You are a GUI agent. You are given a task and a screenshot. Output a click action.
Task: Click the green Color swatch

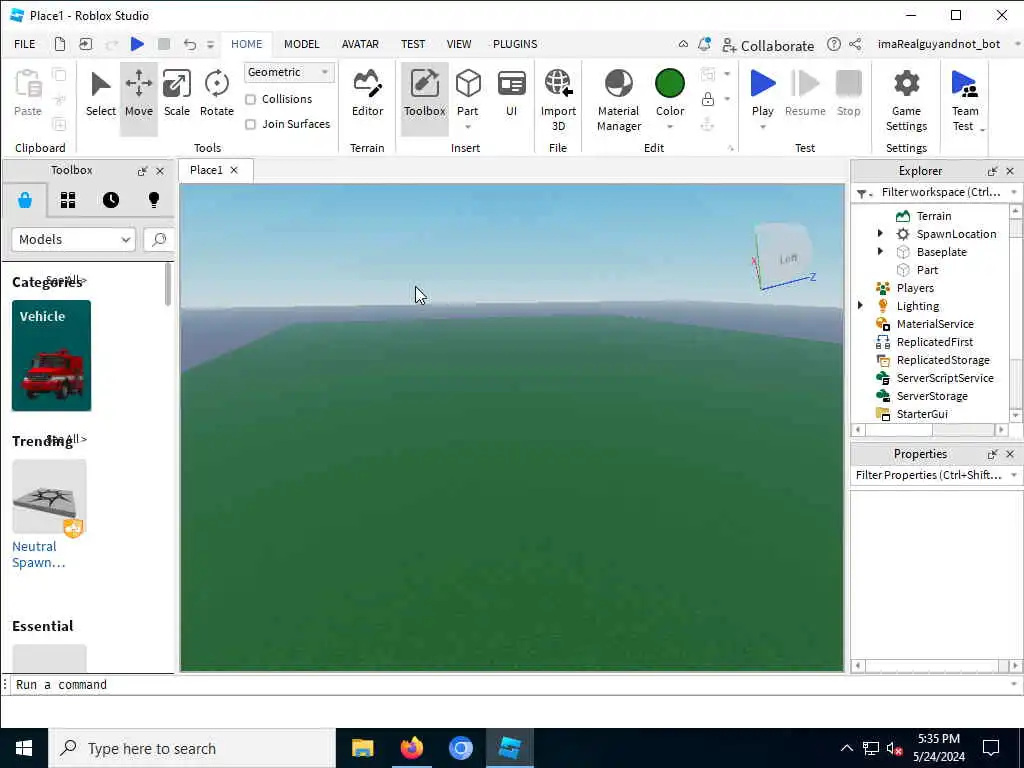(x=669, y=84)
